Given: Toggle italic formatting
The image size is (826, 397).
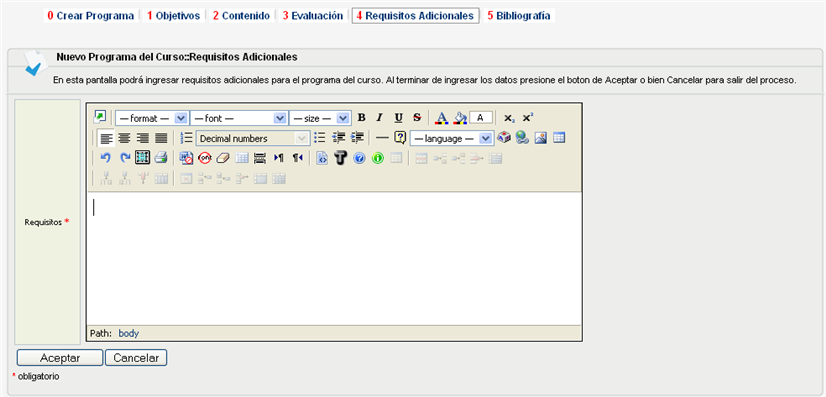Looking at the screenshot, I should (x=379, y=117).
